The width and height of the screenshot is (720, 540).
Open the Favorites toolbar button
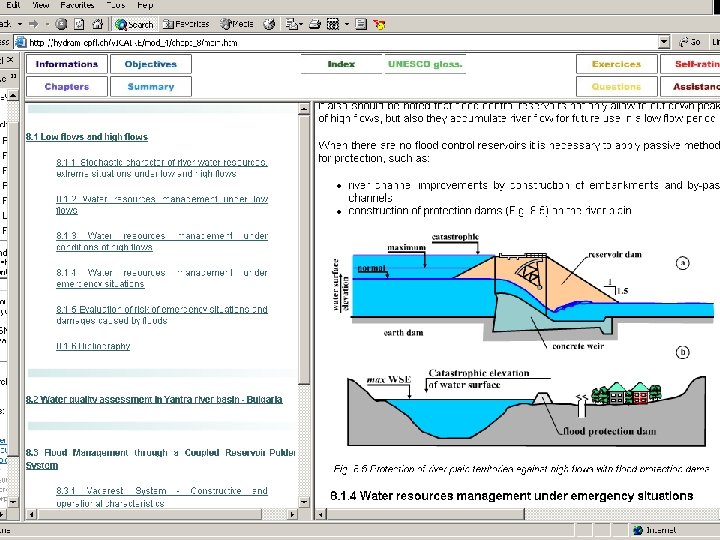click(185, 23)
